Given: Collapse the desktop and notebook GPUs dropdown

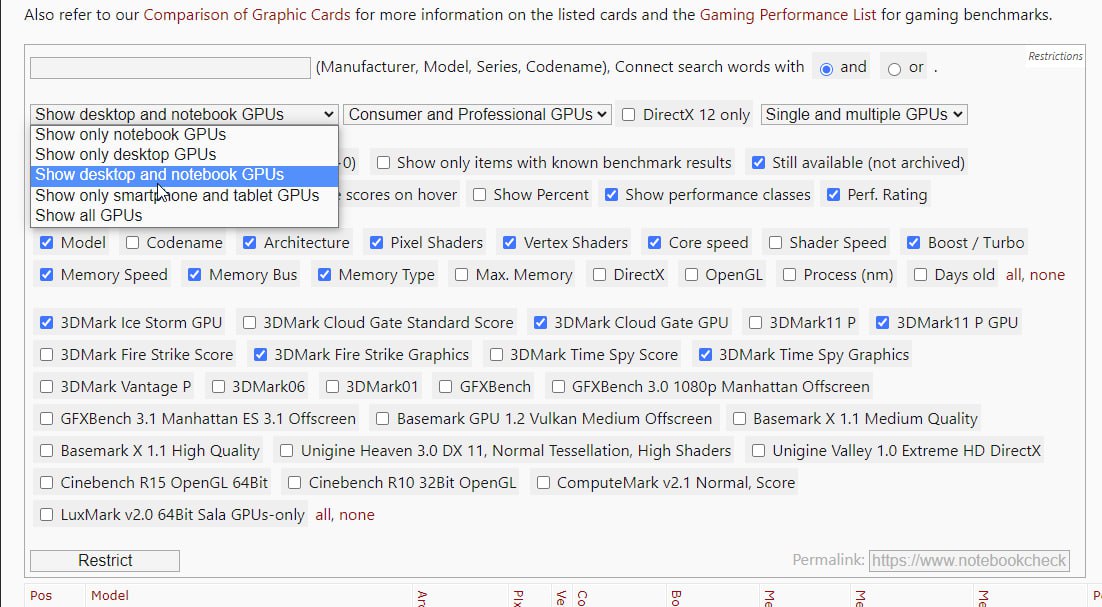Looking at the screenshot, I should coord(184,114).
